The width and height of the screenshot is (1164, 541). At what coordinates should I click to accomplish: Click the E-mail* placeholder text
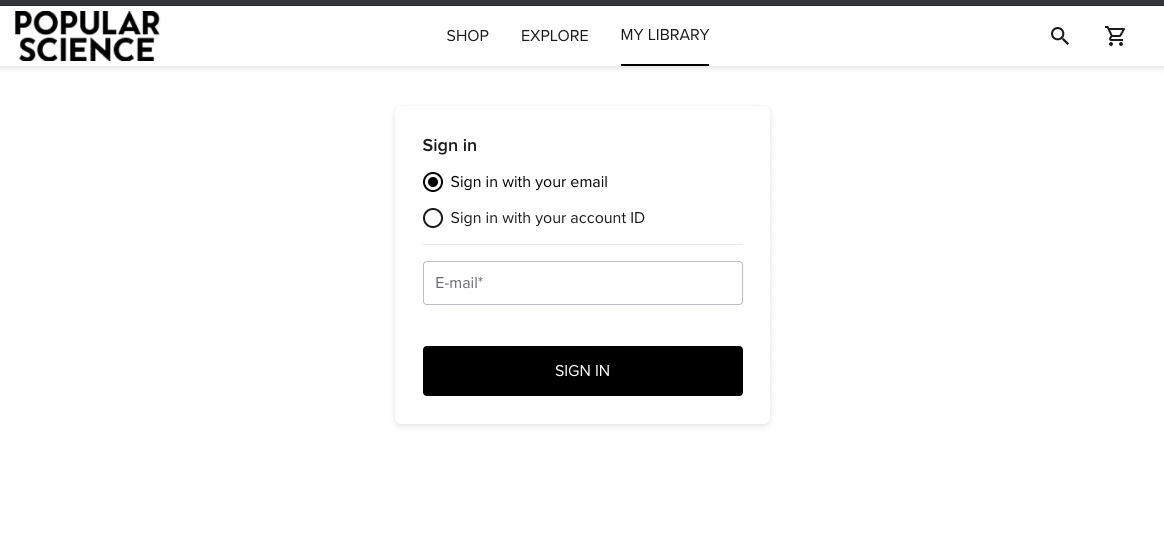point(459,283)
